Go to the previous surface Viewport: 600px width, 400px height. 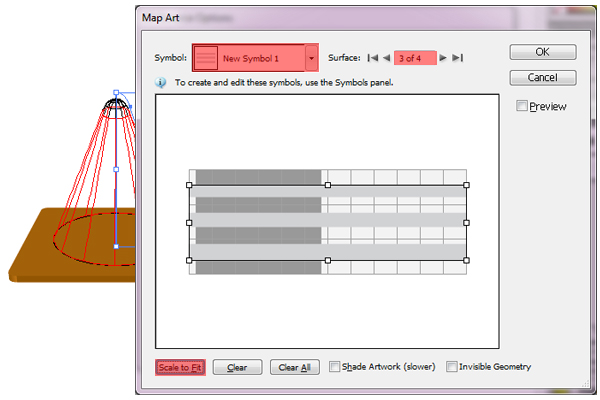point(386,58)
